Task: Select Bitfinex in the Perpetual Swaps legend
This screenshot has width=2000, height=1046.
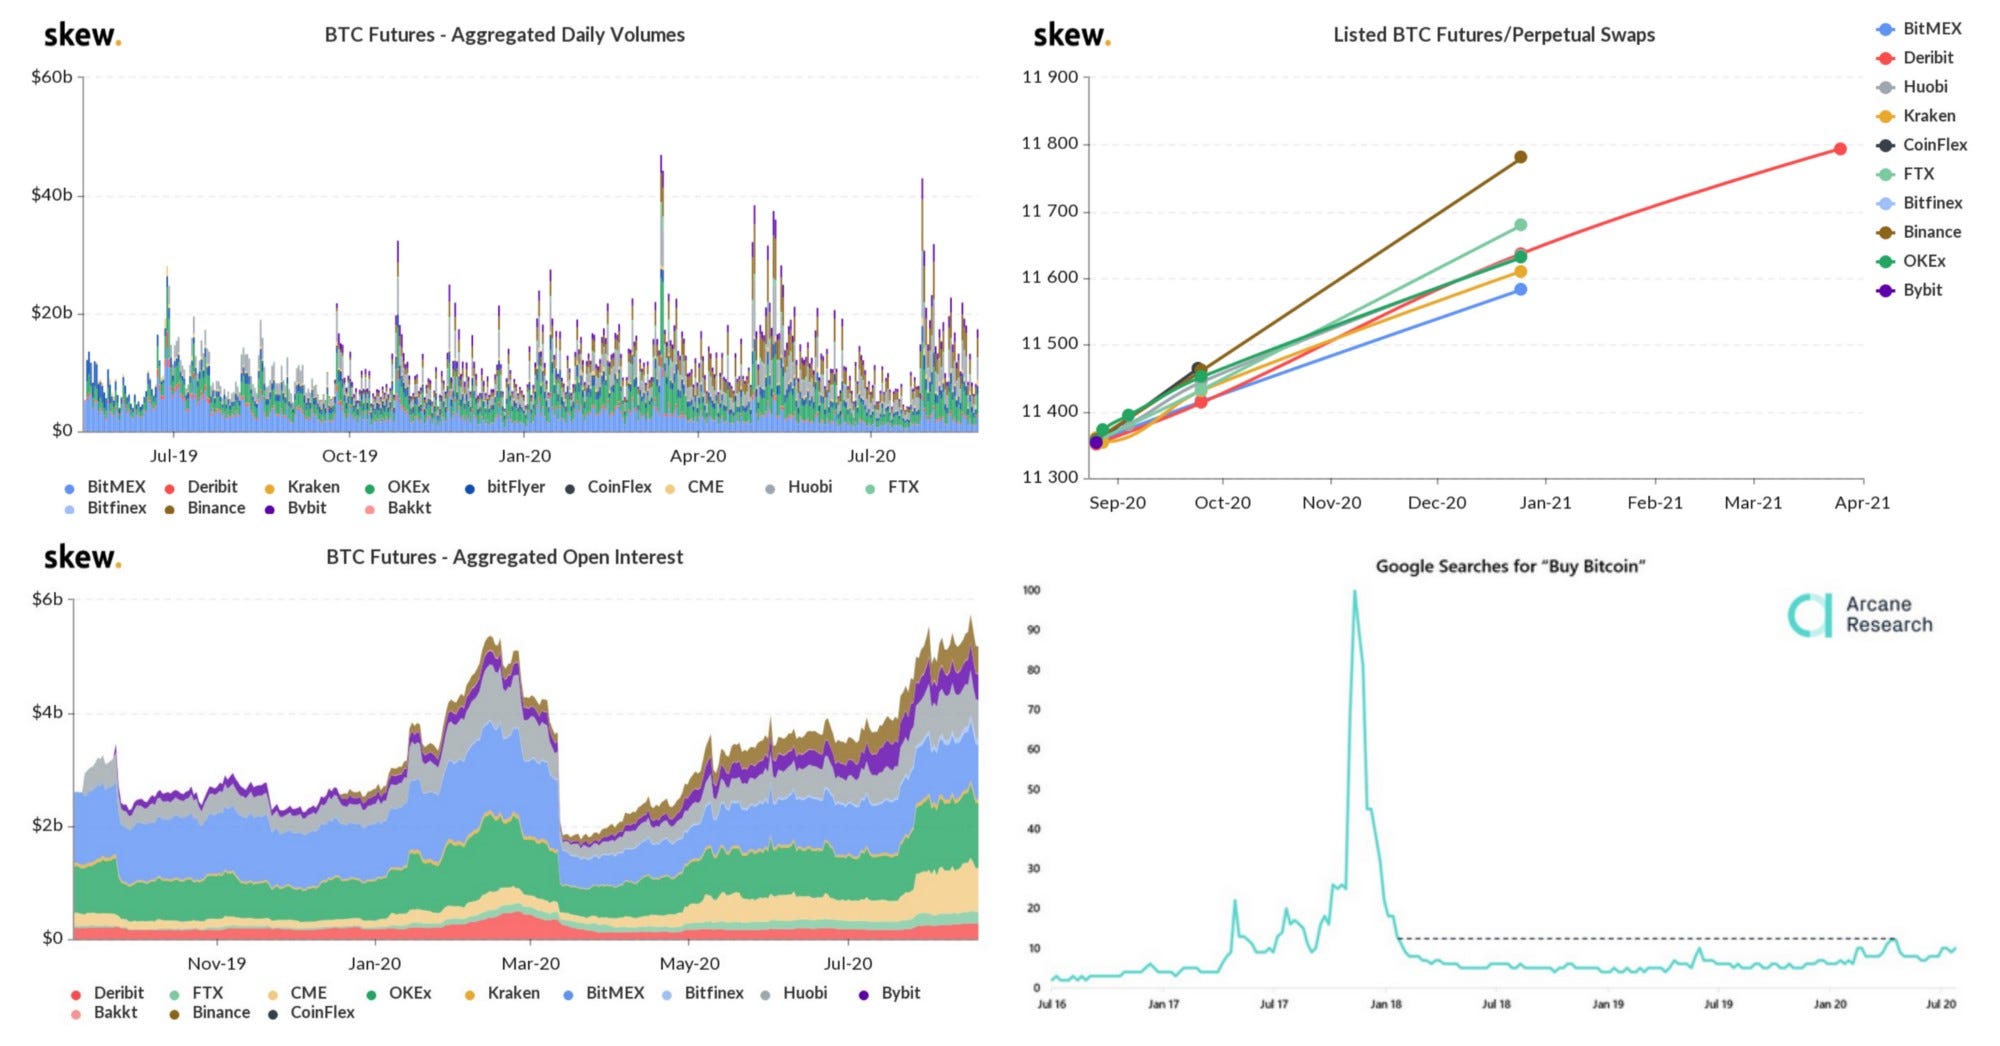Action: (x=1921, y=203)
